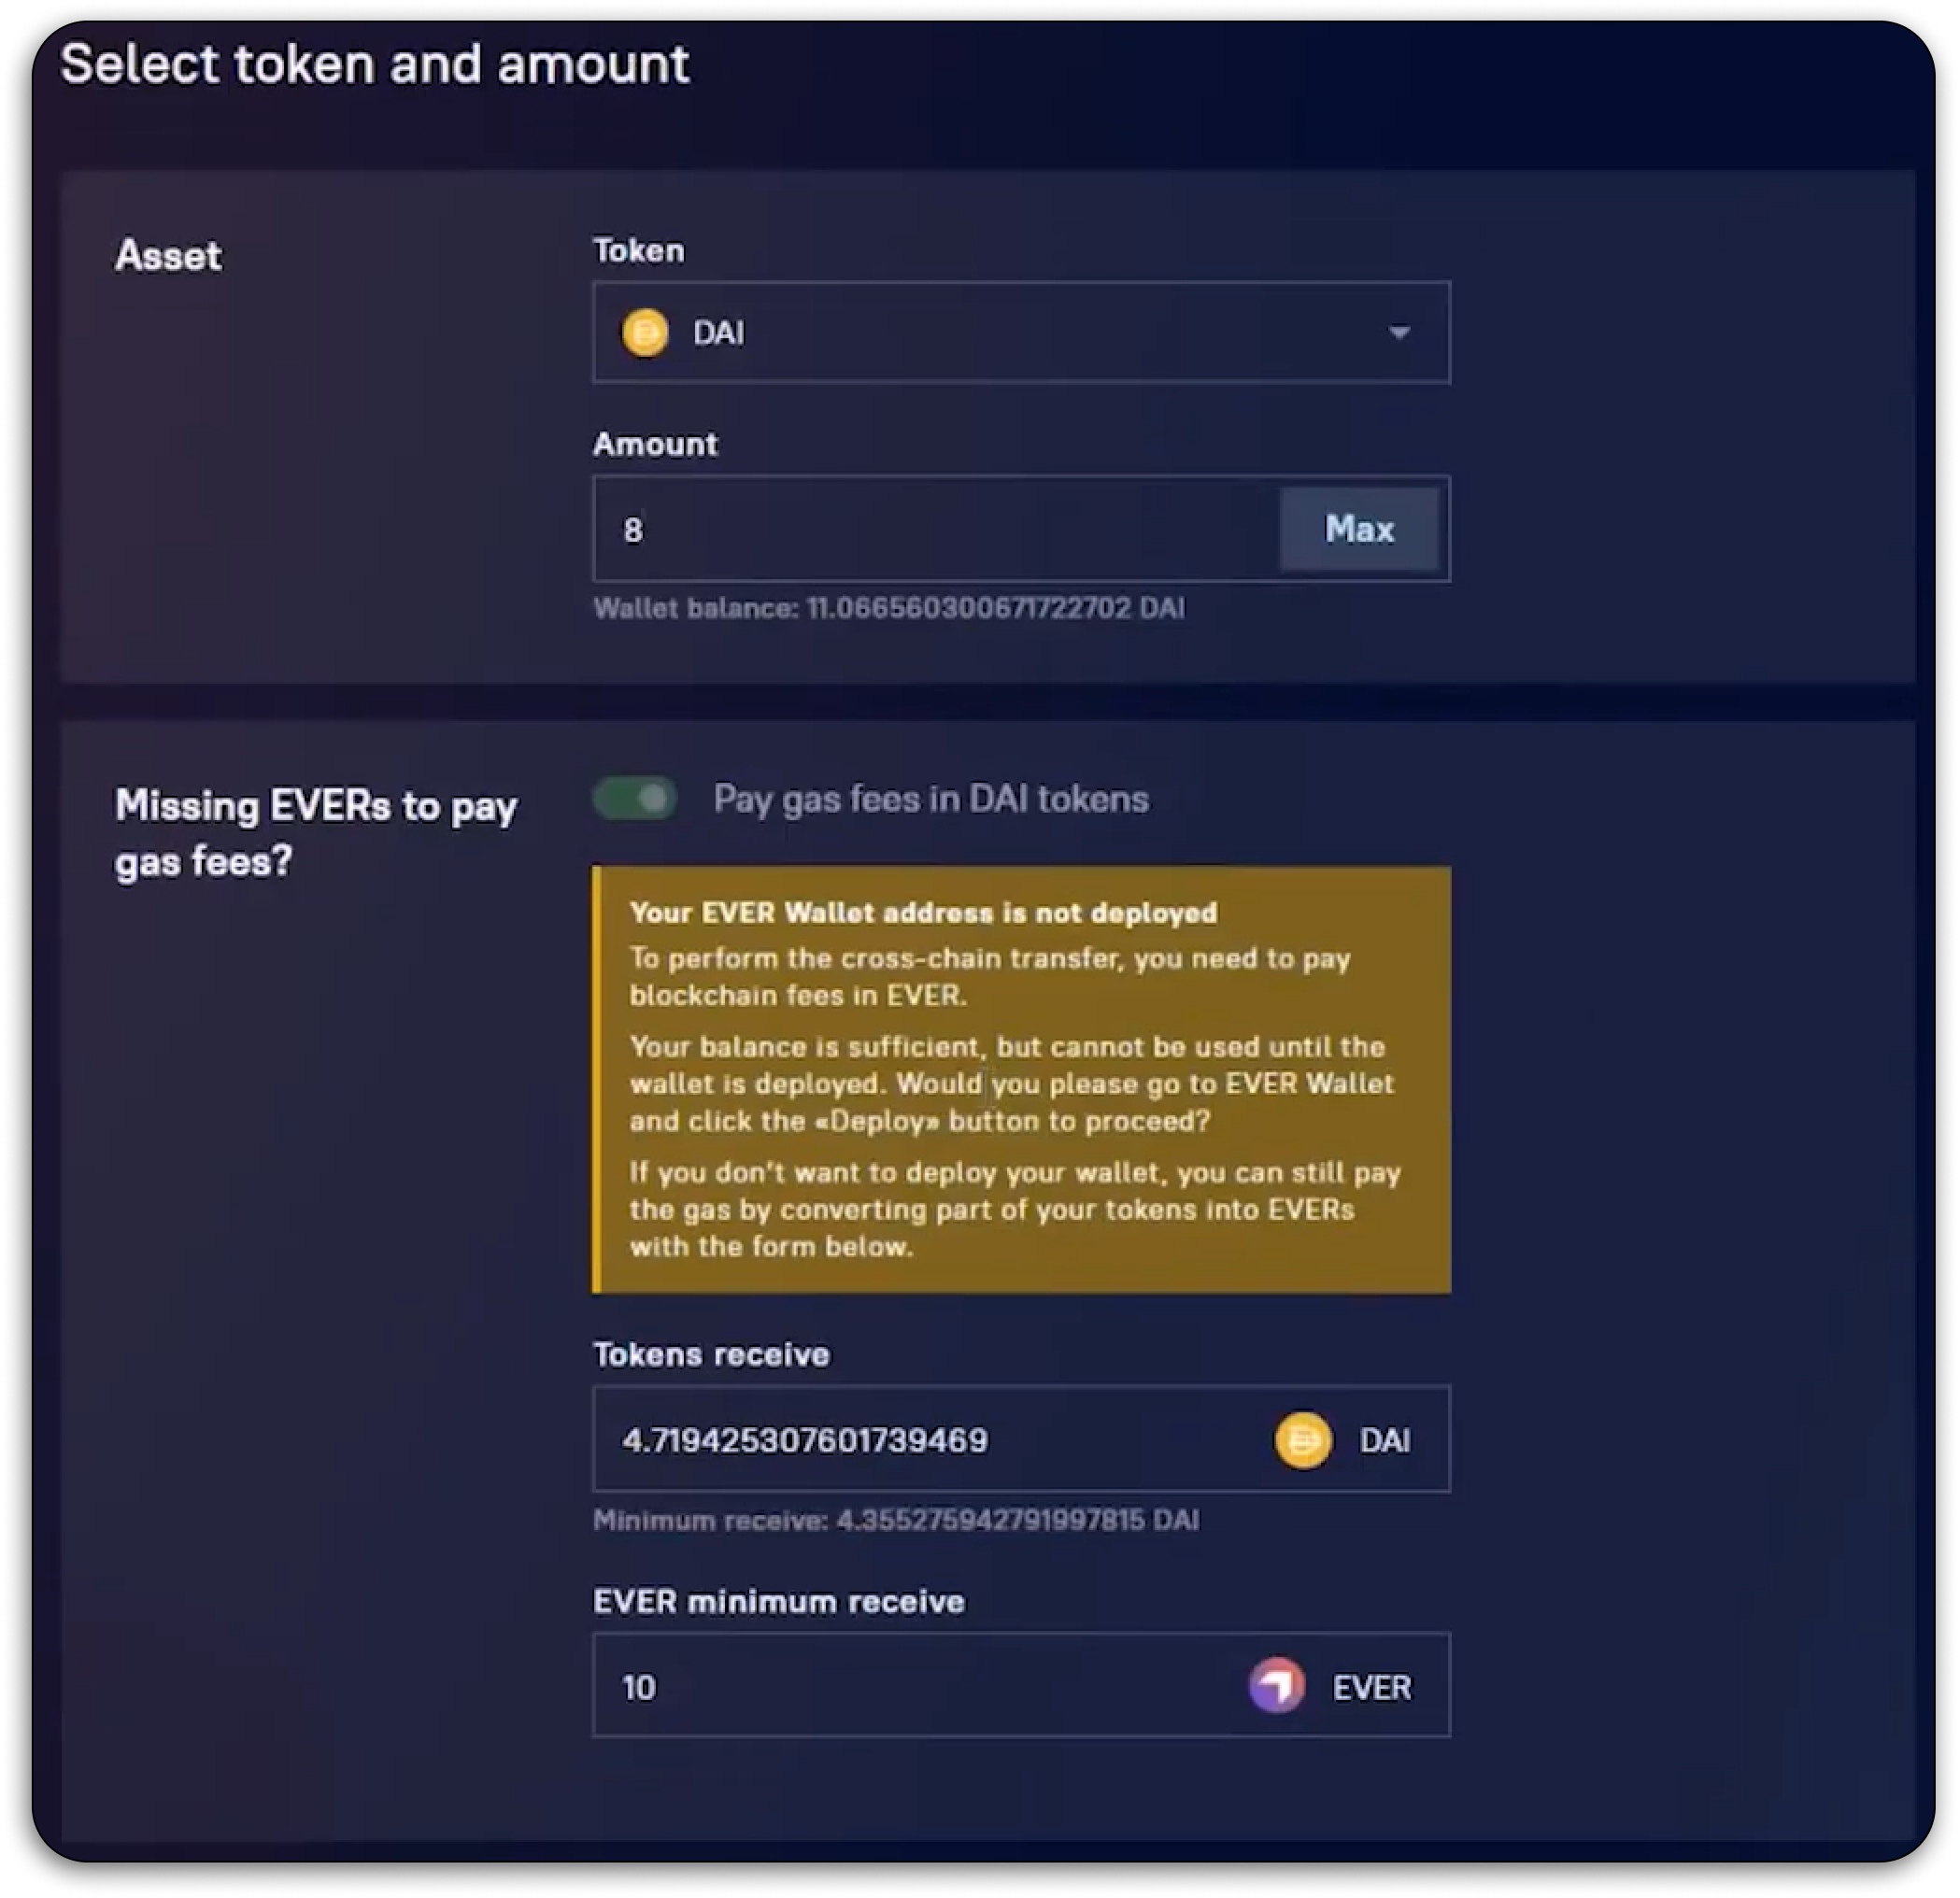Click the Asset section label

tap(168, 255)
